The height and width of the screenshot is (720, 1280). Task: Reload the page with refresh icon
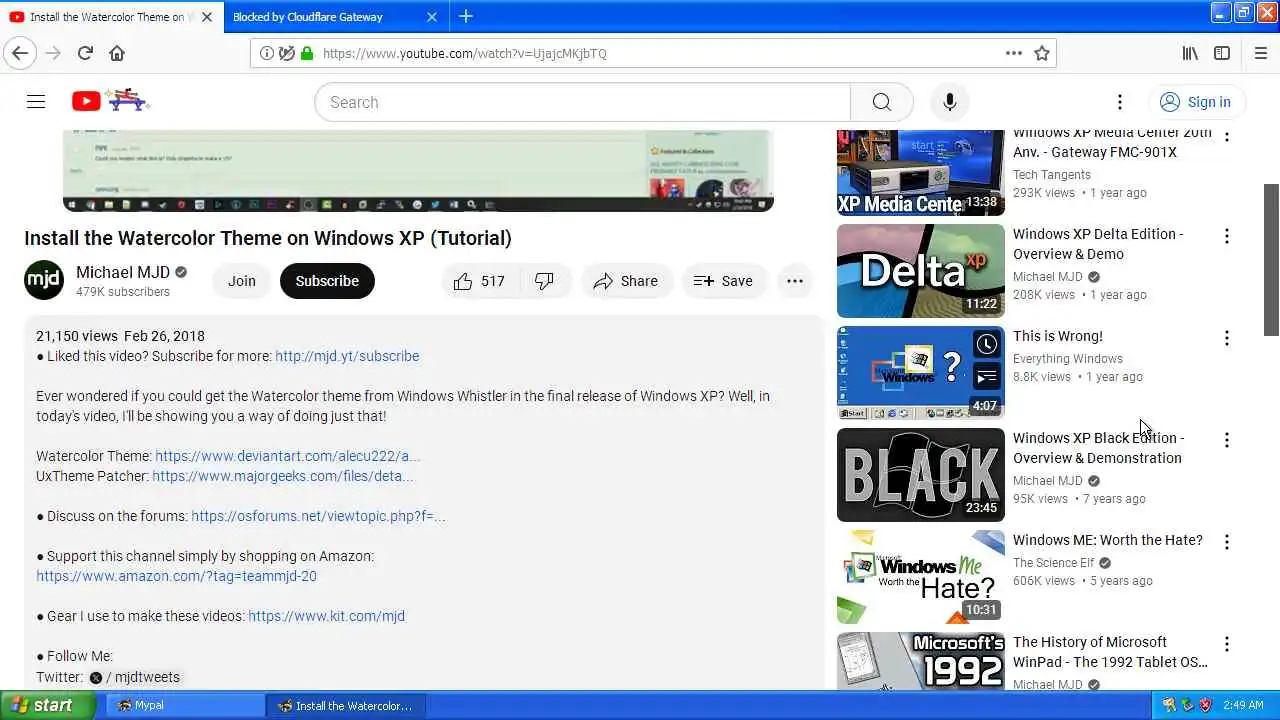coord(85,53)
